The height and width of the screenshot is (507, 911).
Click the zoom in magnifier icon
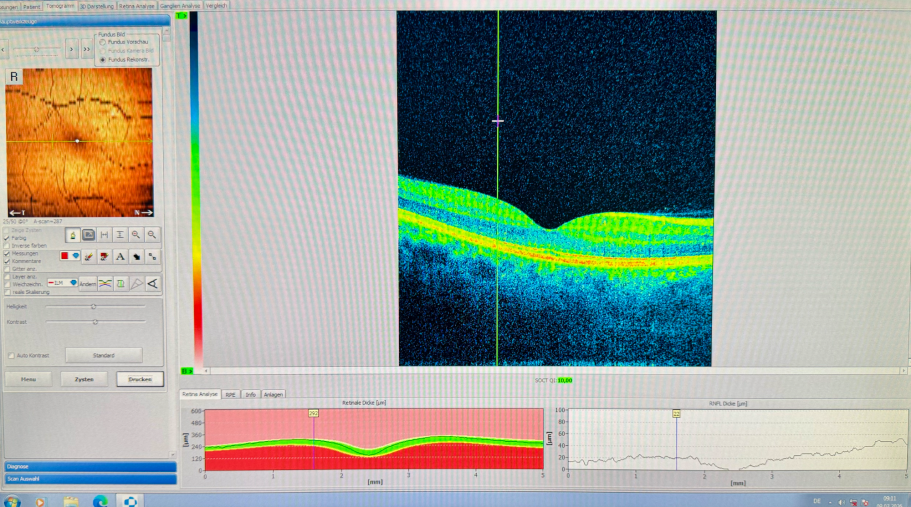[136, 234]
